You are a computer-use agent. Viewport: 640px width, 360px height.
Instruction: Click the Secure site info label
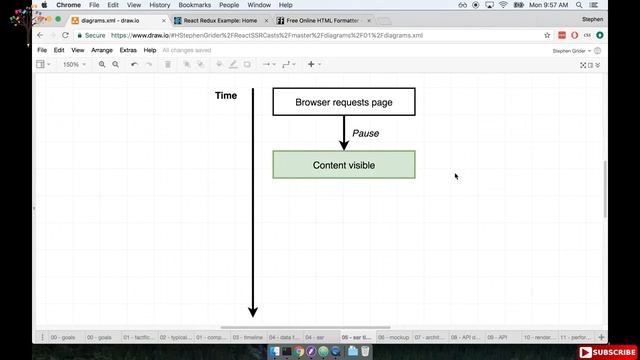click(91, 36)
